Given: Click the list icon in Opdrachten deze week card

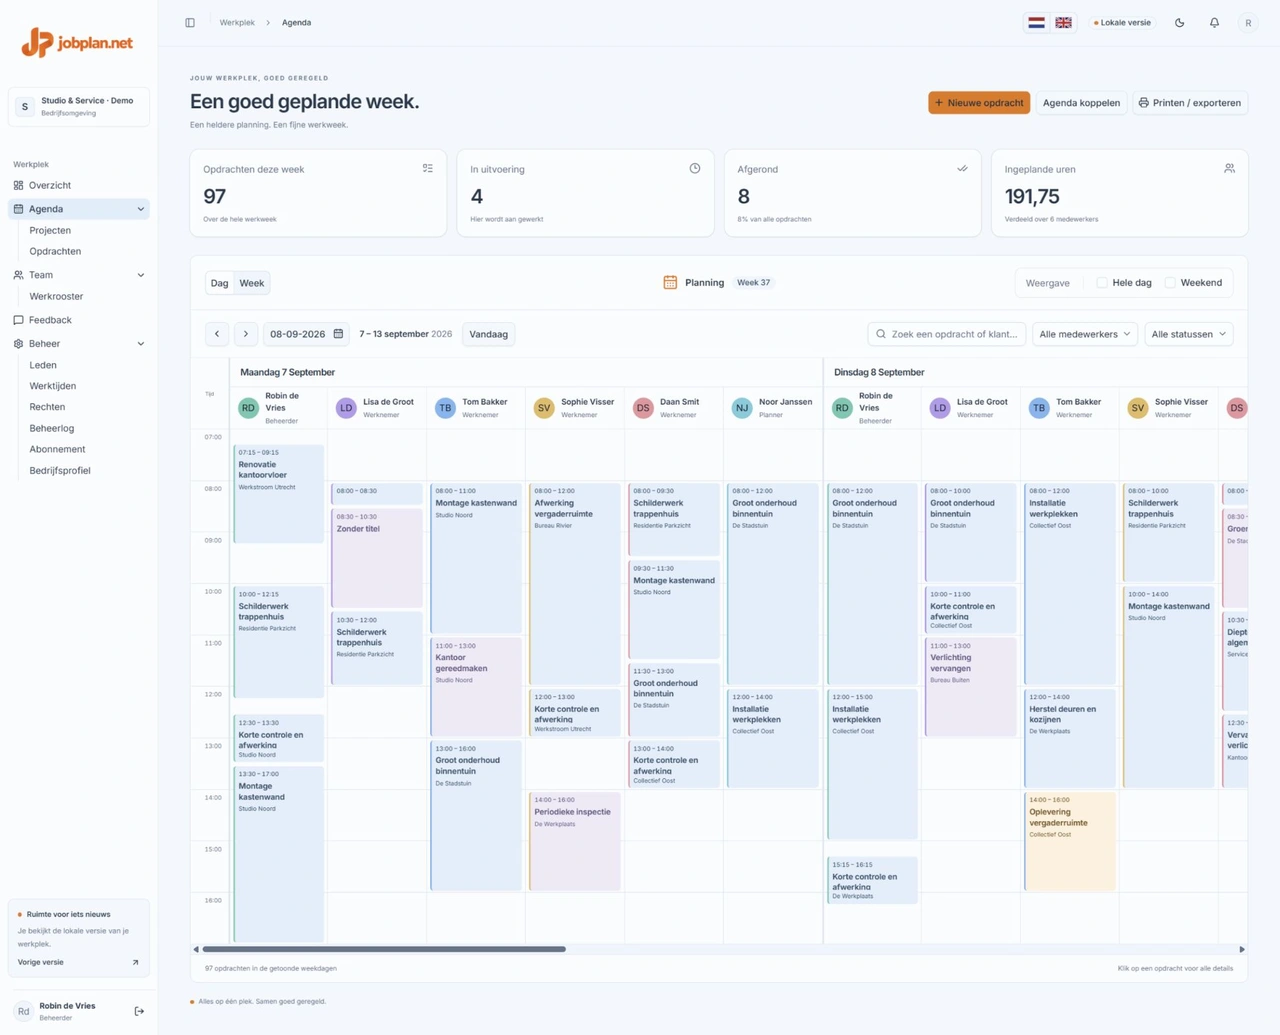Looking at the screenshot, I should pyautogui.click(x=428, y=168).
